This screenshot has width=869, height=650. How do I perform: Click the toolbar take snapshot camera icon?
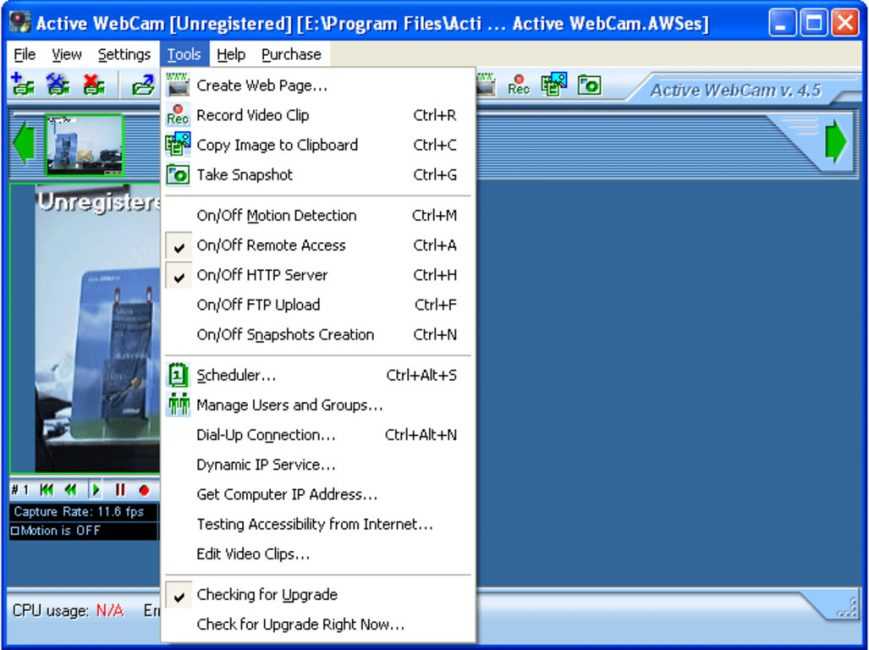589,86
